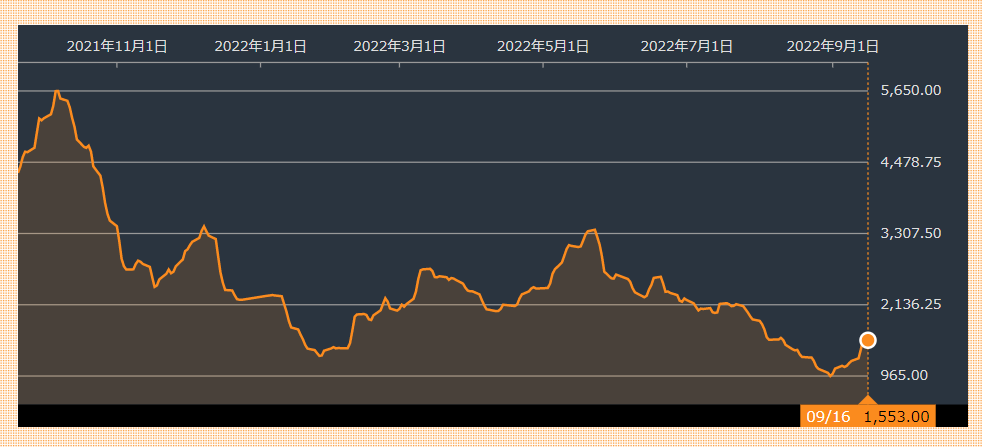The height and width of the screenshot is (447, 982).
Task: Click the 2022年5月1日 date label
Action: (x=543, y=46)
